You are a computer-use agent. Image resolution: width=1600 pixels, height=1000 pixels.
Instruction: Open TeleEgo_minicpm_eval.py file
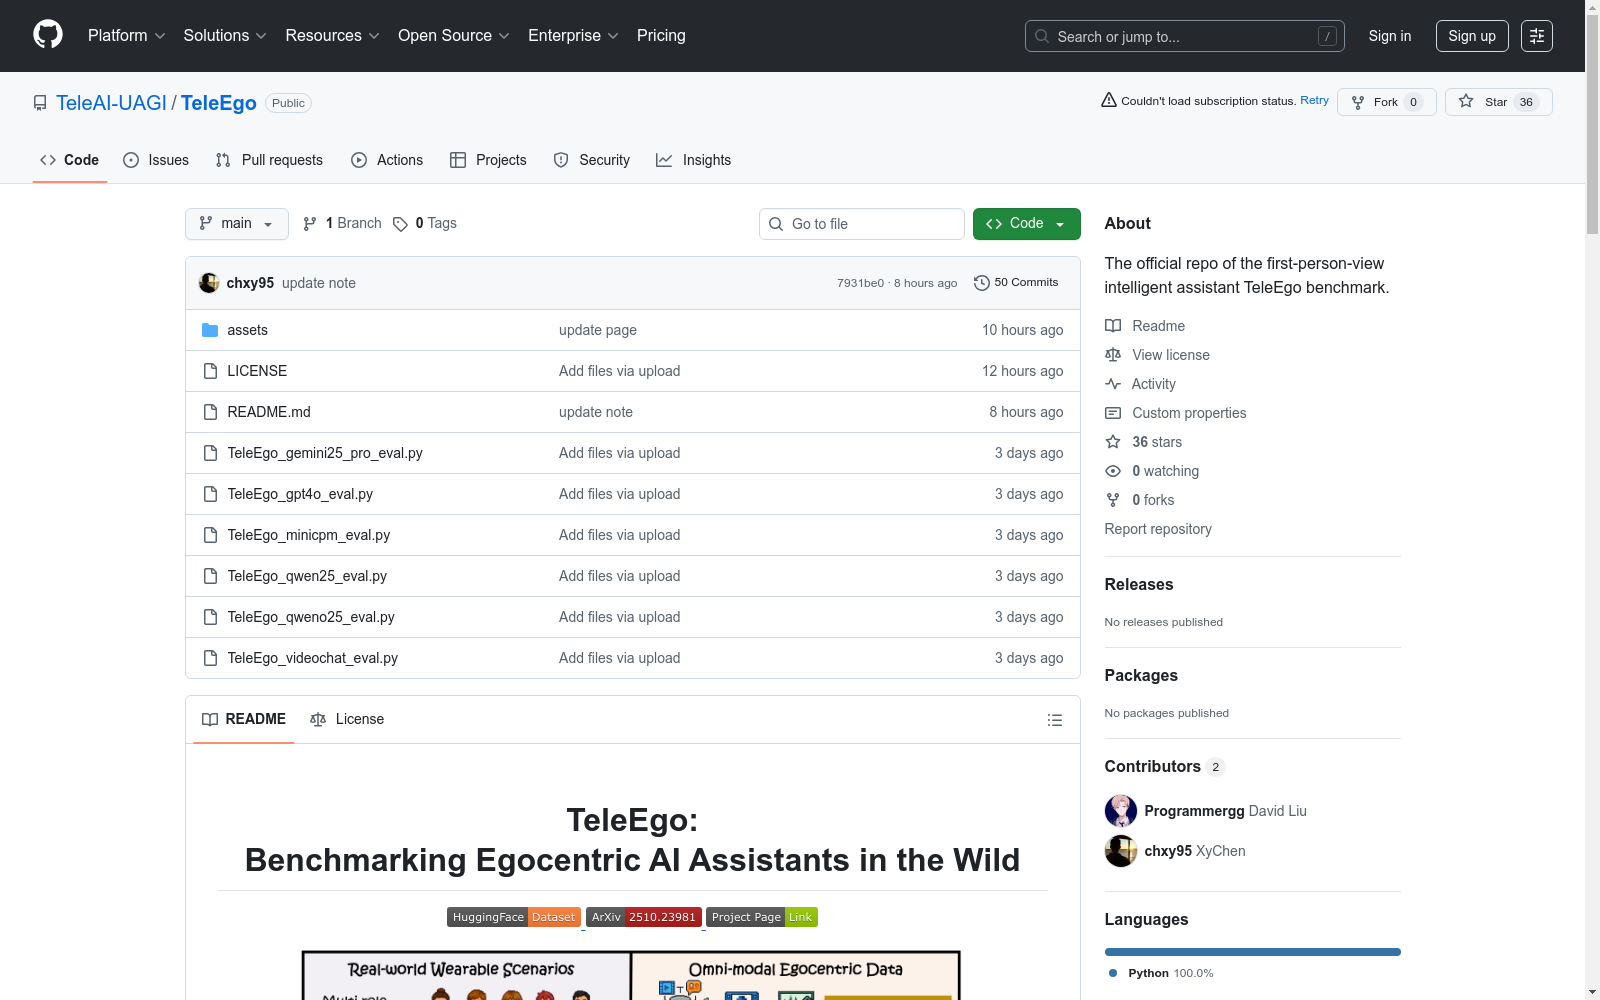click(x=309, y=535)
